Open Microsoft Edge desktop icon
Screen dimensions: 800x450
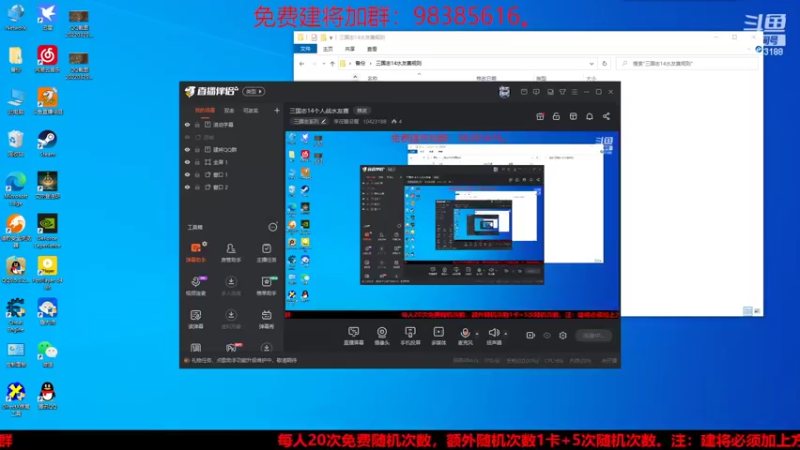coord(16,189)
